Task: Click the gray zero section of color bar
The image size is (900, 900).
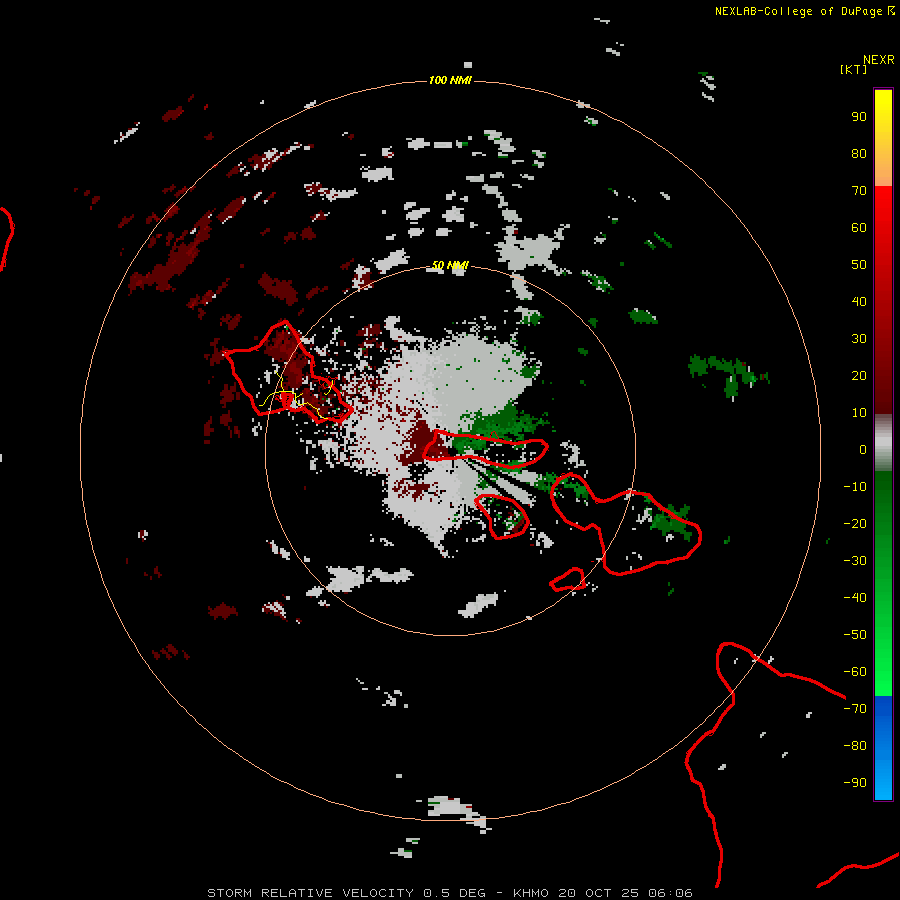Action: pos(883,443)
